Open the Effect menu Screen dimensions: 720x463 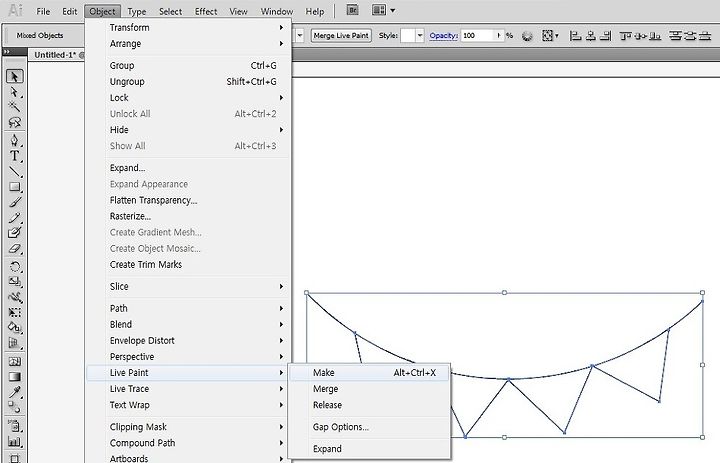pyautogui.click(x=206, y=11)
